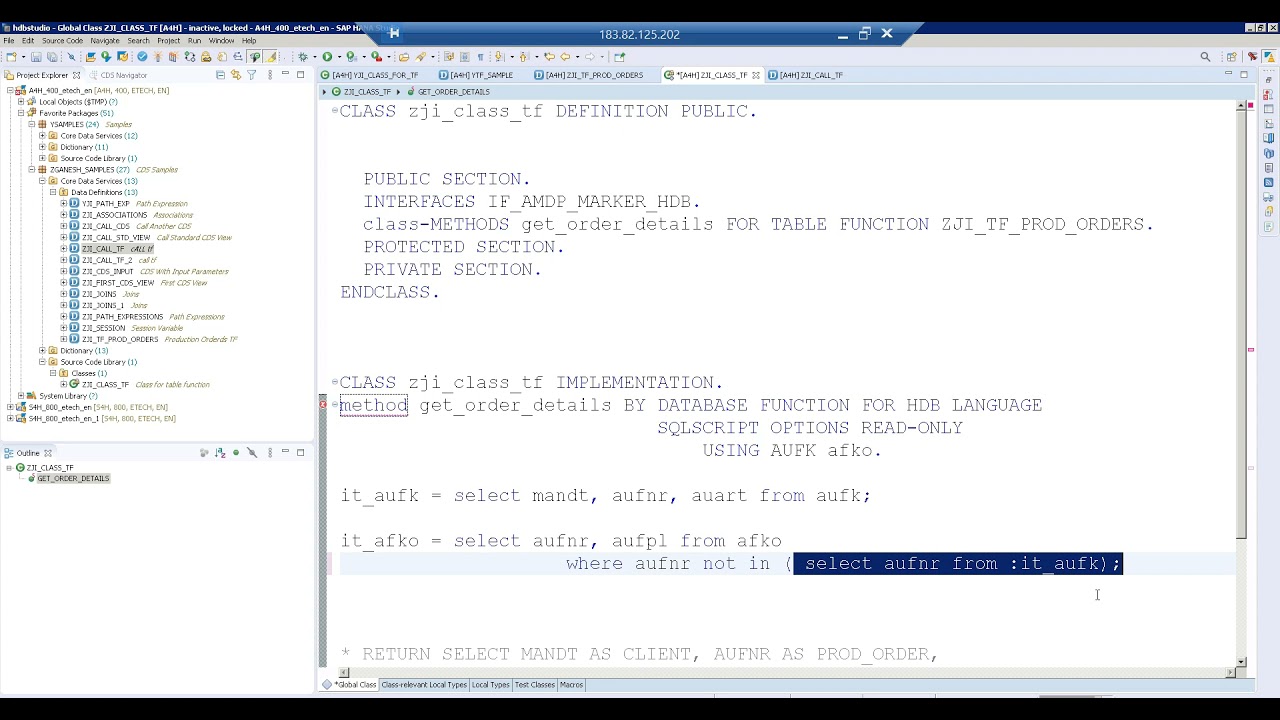Open Project Explorer view menu dots
Viewport: 1280px width, 720px height.
pos(270,75)
